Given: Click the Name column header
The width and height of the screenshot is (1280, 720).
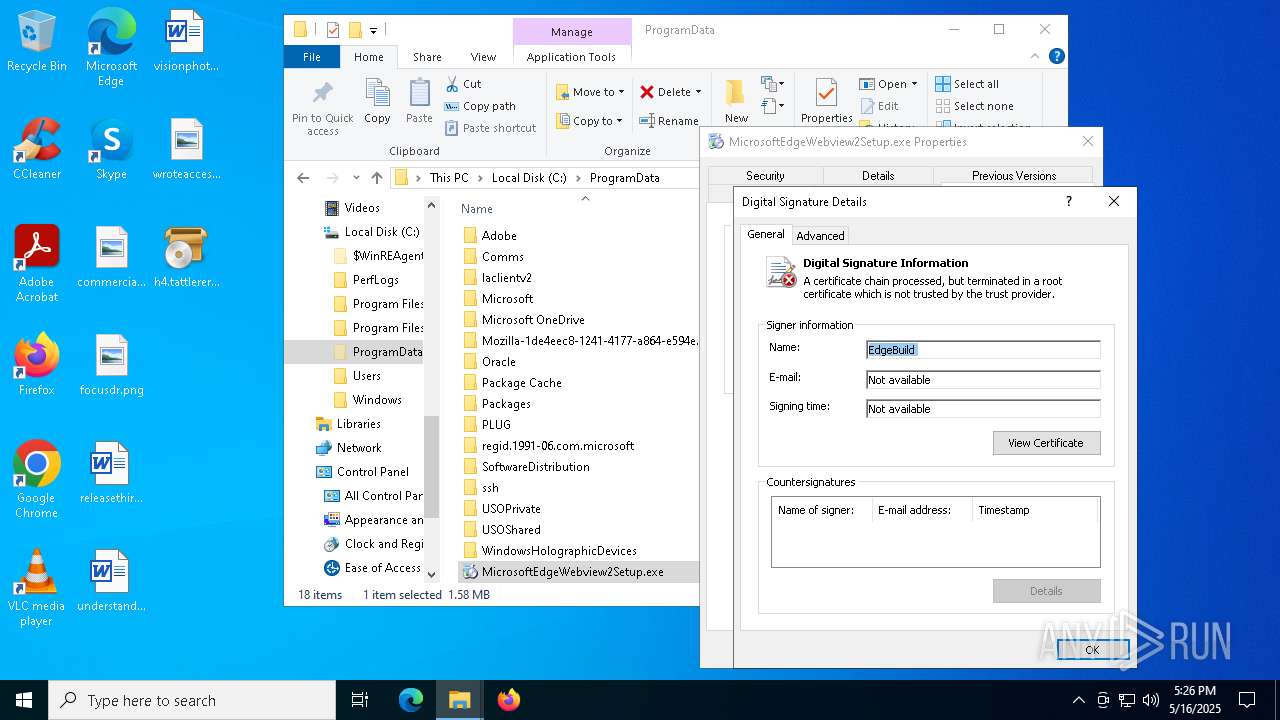Looking at the screenshot, I should [x=477, y=209].
